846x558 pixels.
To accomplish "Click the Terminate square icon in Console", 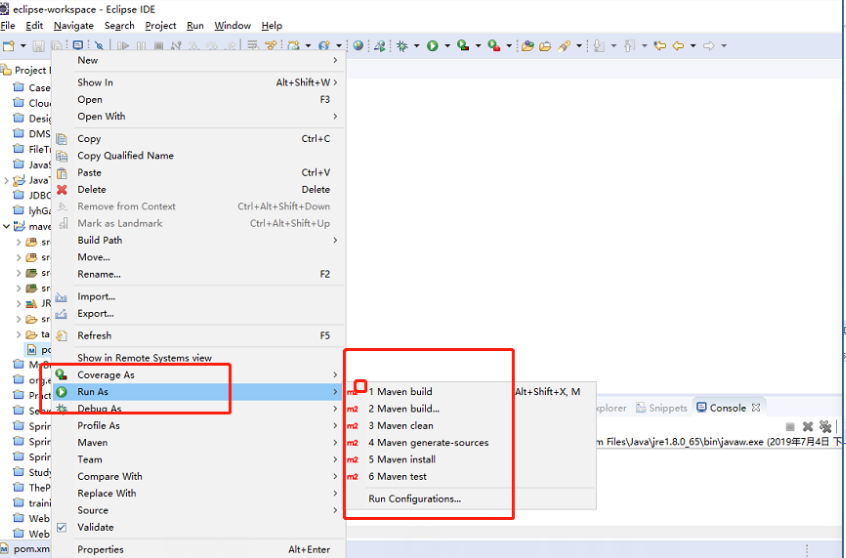I will tap(790, 427).
